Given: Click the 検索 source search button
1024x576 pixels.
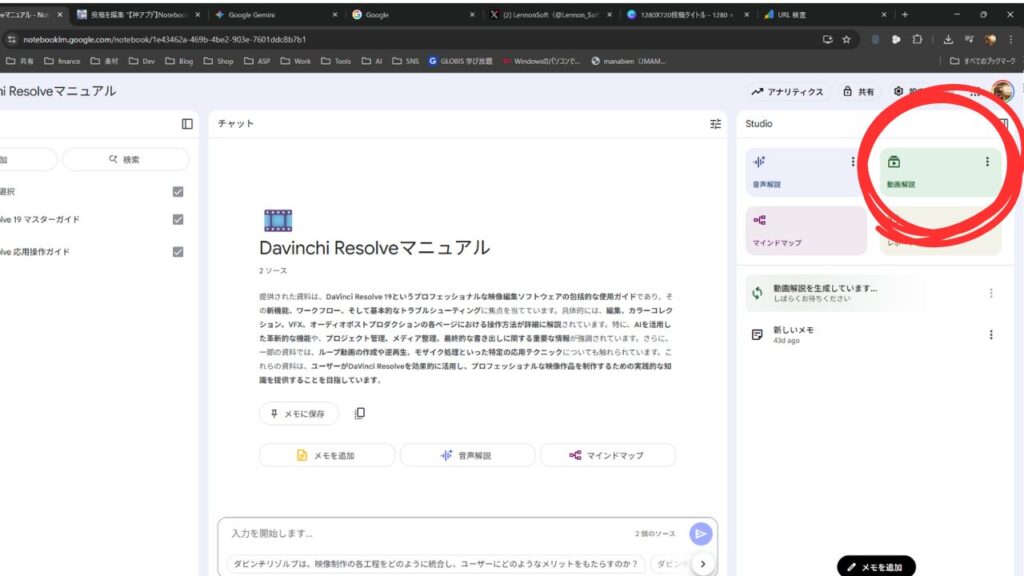Looking at the screenshot, I should [x=125, y=159].
